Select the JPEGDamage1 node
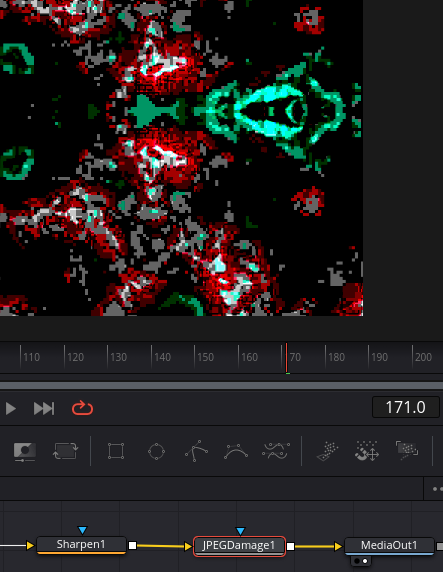This screenshot has width=443, height=572. pyautogui.click(x=239, y=546)
